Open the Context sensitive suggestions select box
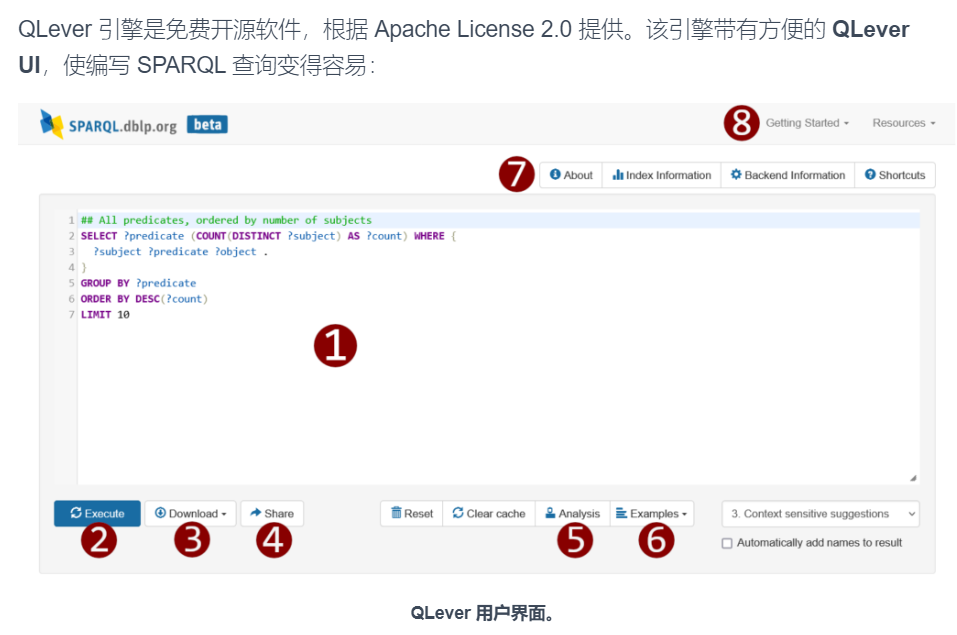 point(820,514)
